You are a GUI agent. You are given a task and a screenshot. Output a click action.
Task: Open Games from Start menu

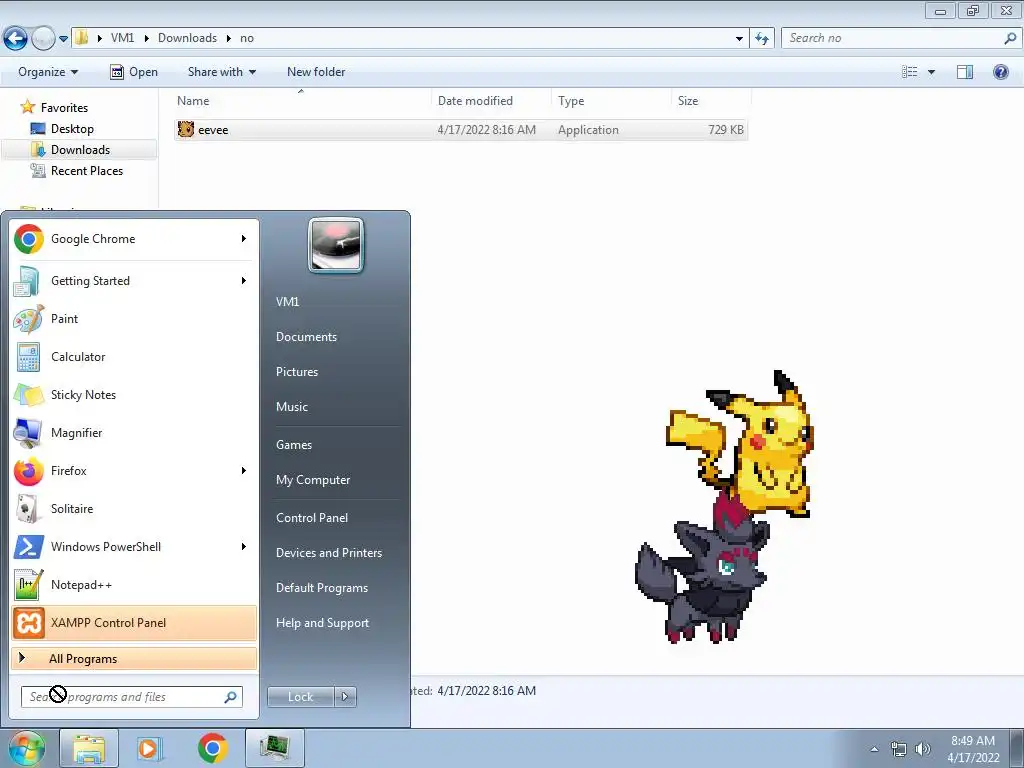pos(294,445)
